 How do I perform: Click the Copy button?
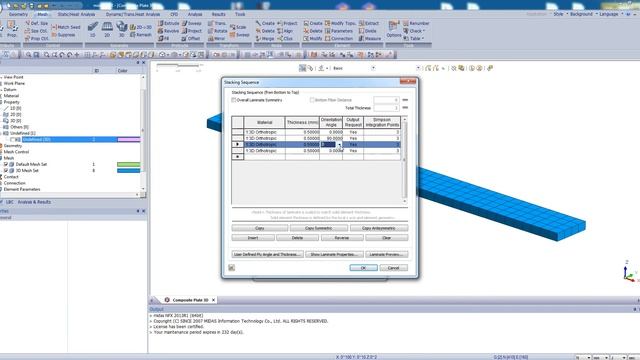(x=260, y=228)
